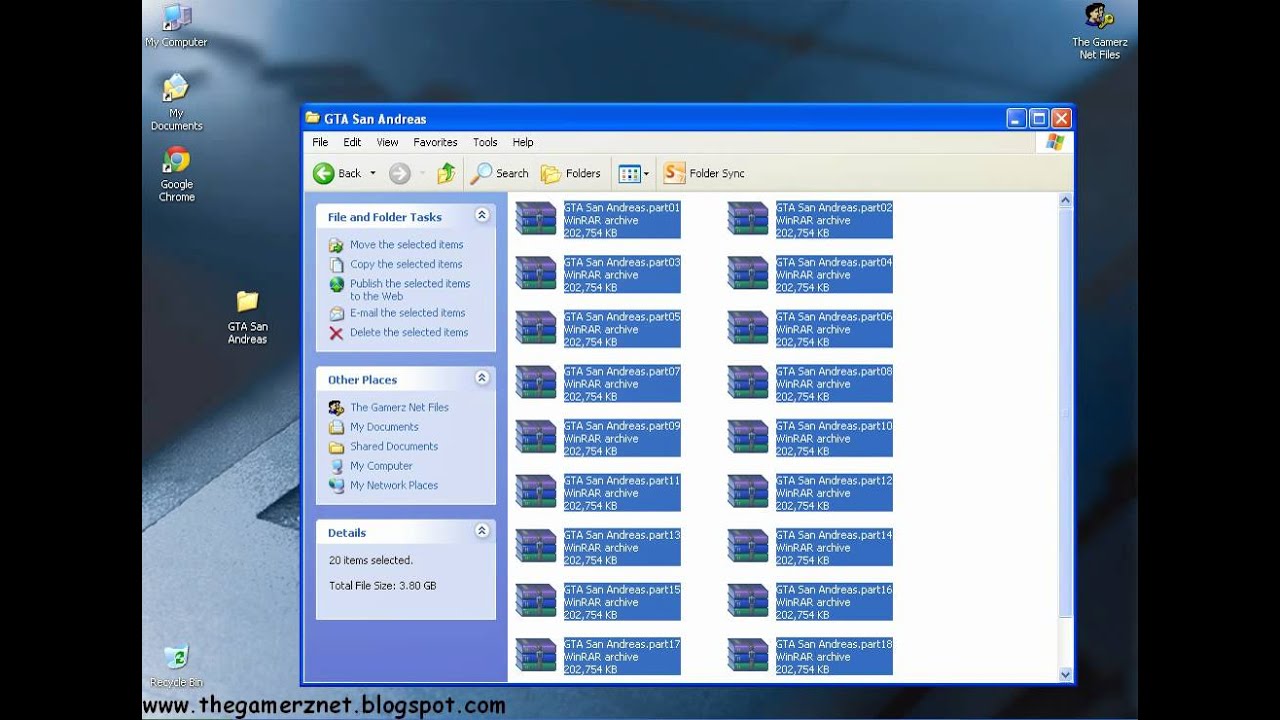Open the Search pane
This screenshot has height=720, width=1280.
coord(500,173)
